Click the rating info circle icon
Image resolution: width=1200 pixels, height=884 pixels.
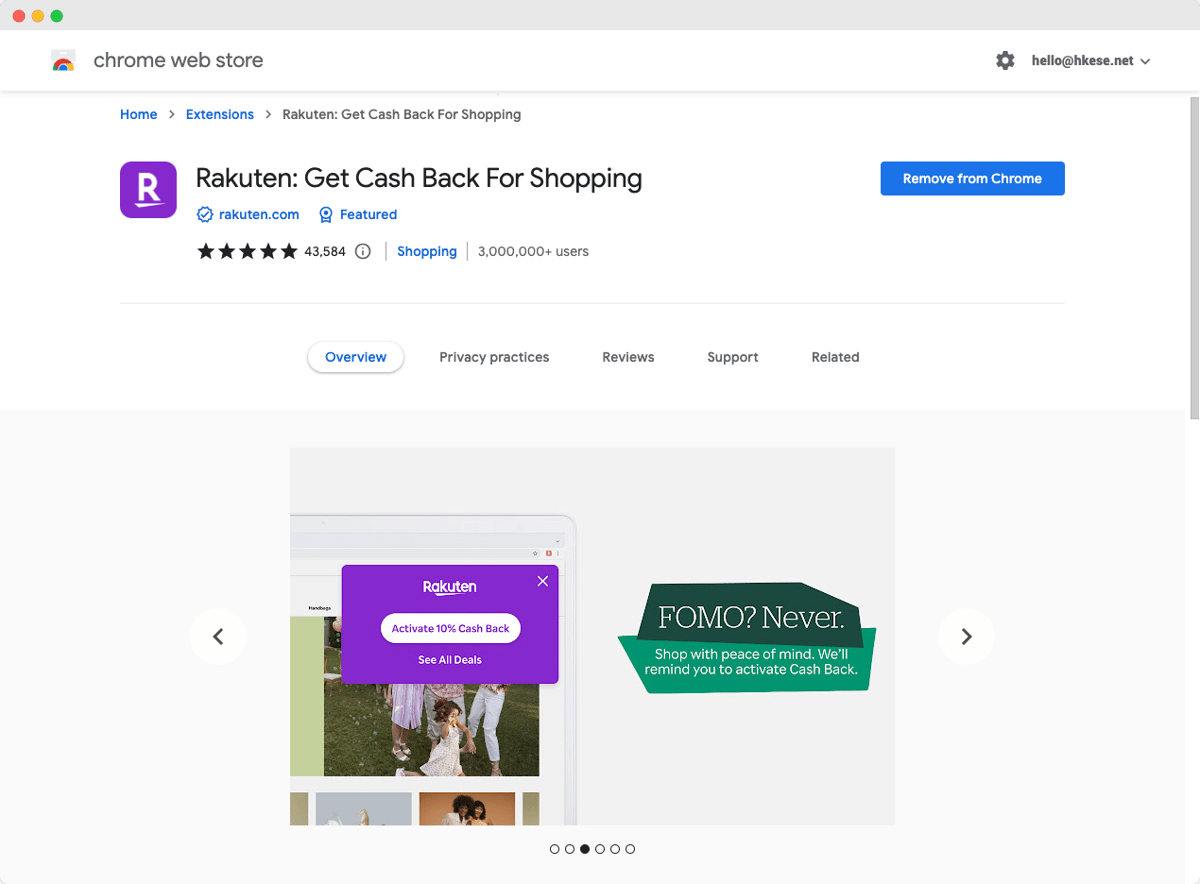point(363,252)
